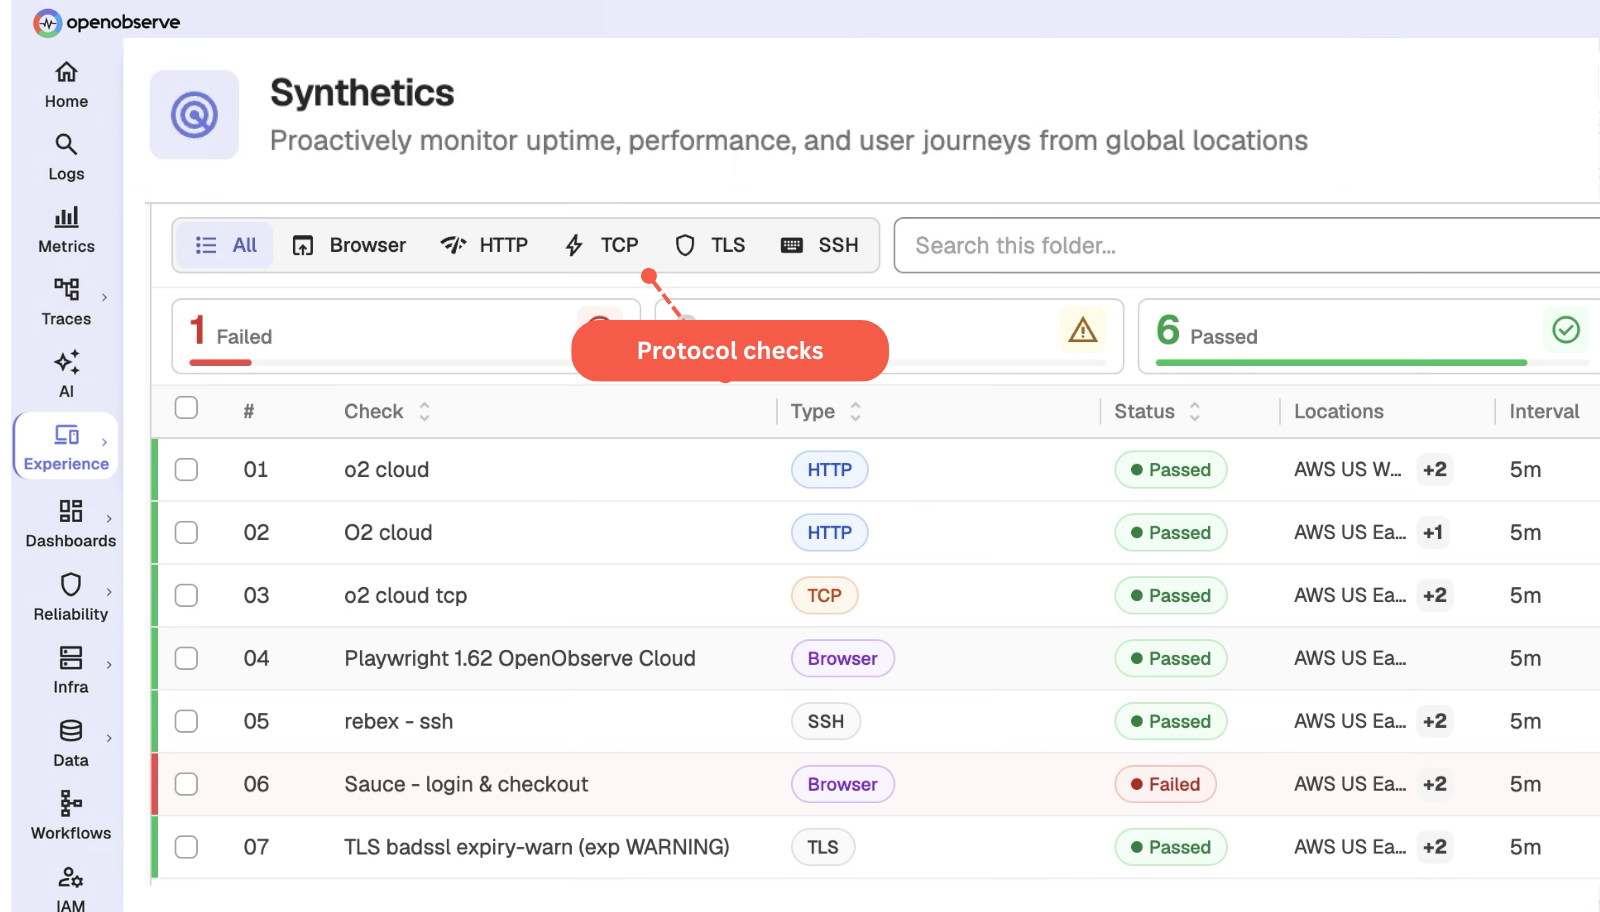
Task: Click the +2 locations badge in row 05
Action: (1434, 722)
